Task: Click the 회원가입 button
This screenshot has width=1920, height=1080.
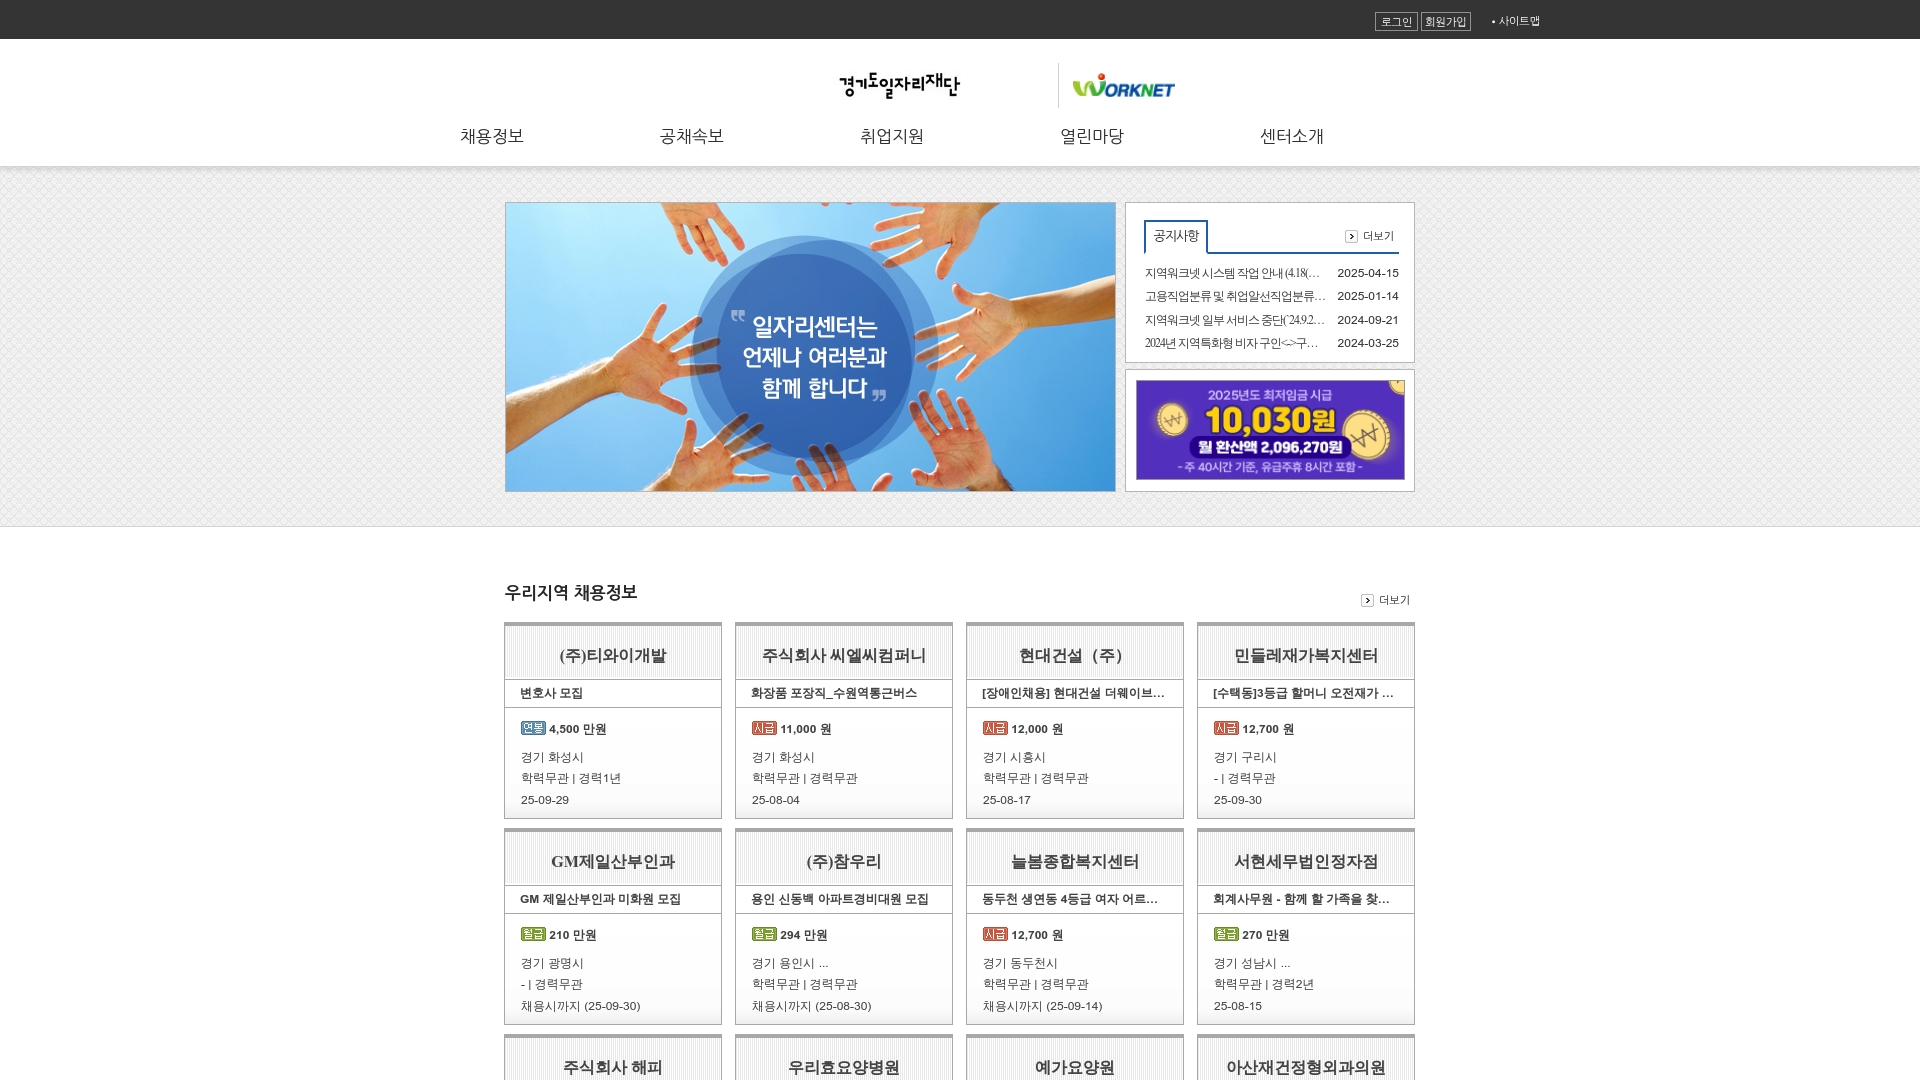Action: (1445, 21)
